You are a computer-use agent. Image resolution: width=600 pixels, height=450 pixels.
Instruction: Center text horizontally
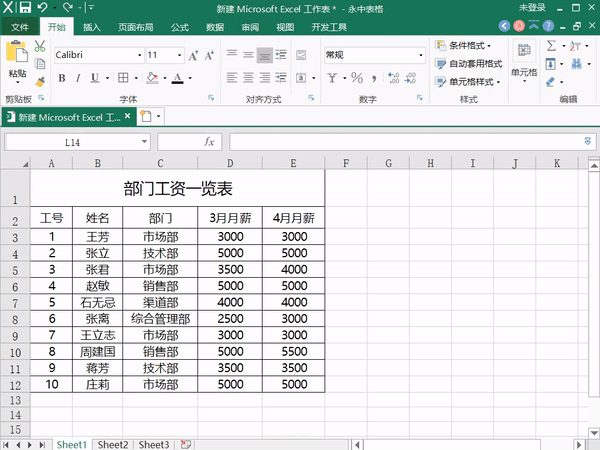(248, 78)
